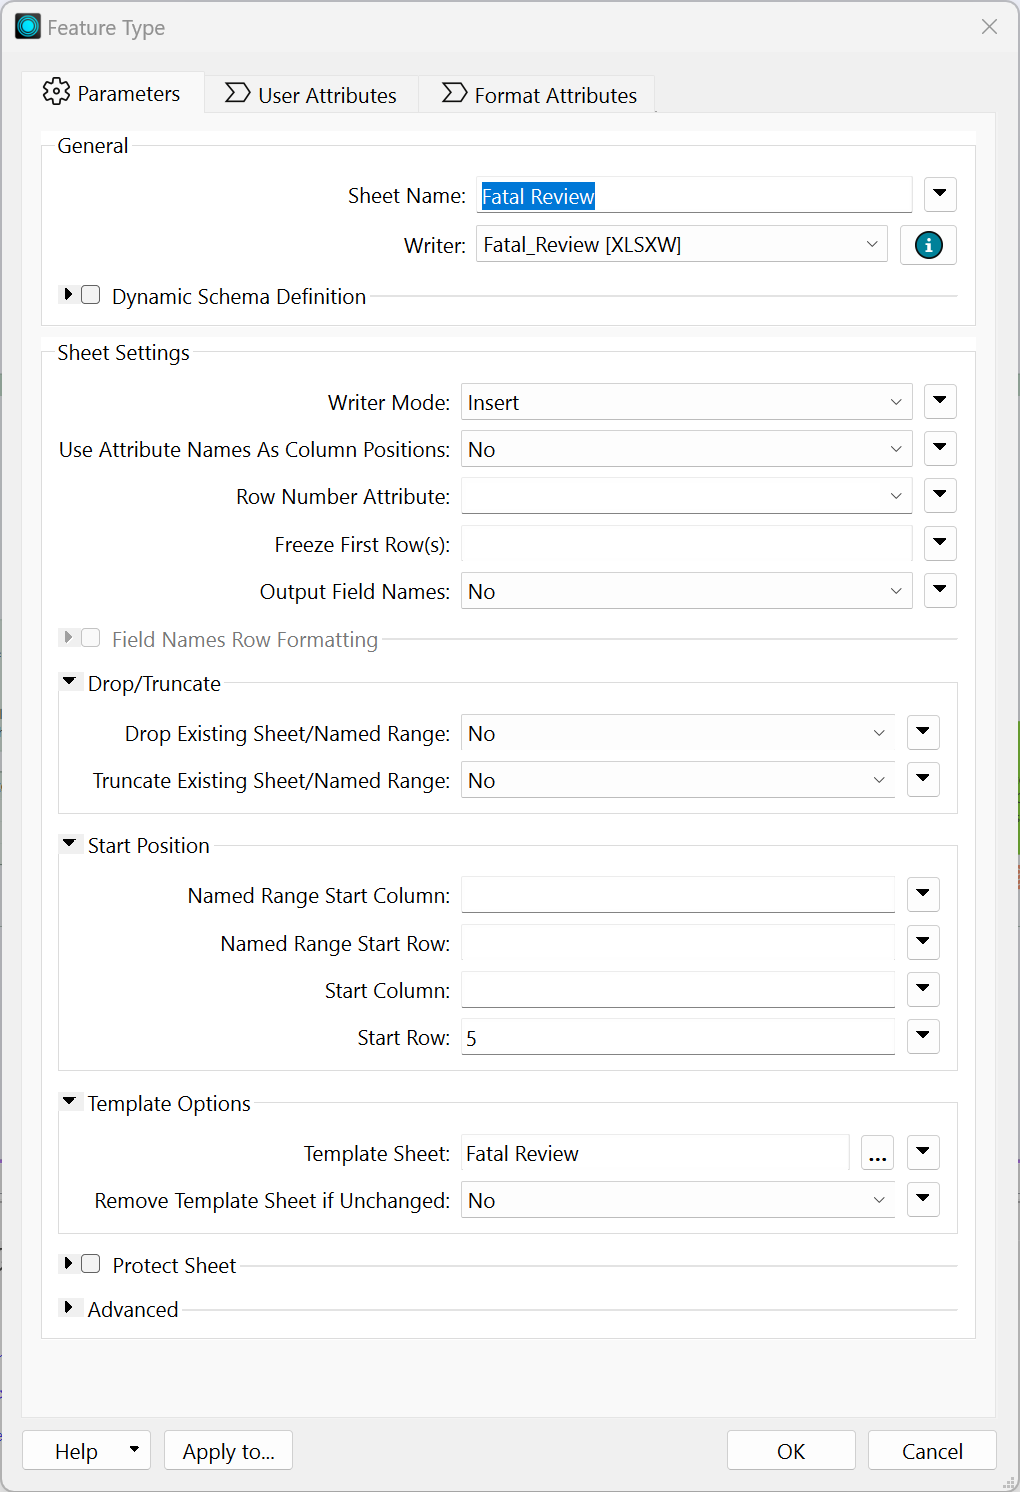The width and height of the screenshot is (1020, 1492).
Task: Open the Help button dropdown arrow
Action: (134, 1449)
